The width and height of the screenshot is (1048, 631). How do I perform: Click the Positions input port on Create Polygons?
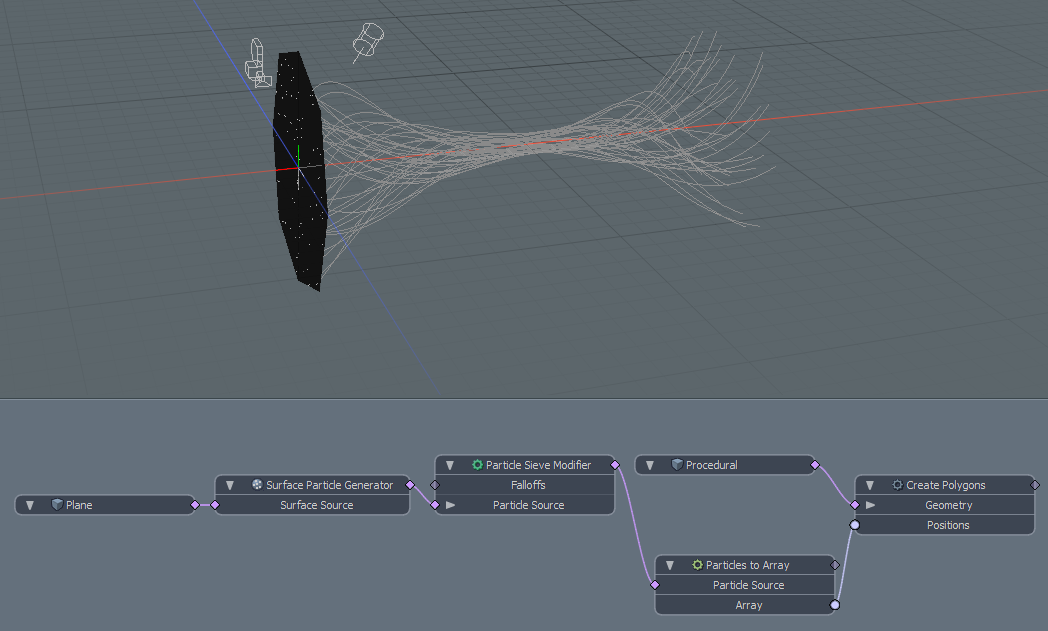click(855, 525)
